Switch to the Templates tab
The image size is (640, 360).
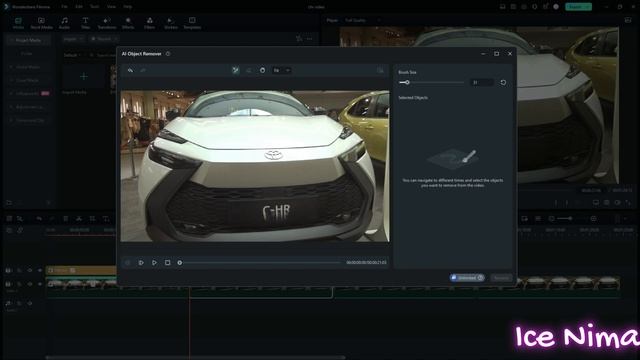(x=192, y=23)
